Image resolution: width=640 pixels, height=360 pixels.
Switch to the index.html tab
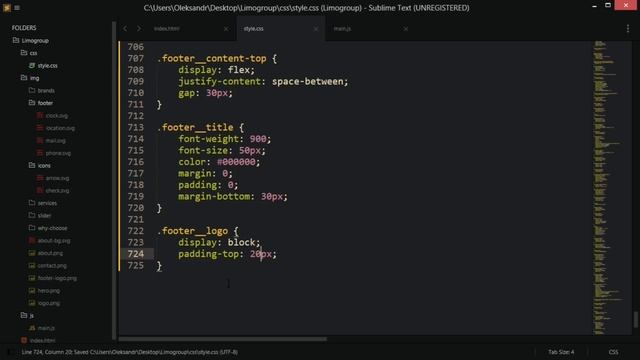tap(167, 29)
